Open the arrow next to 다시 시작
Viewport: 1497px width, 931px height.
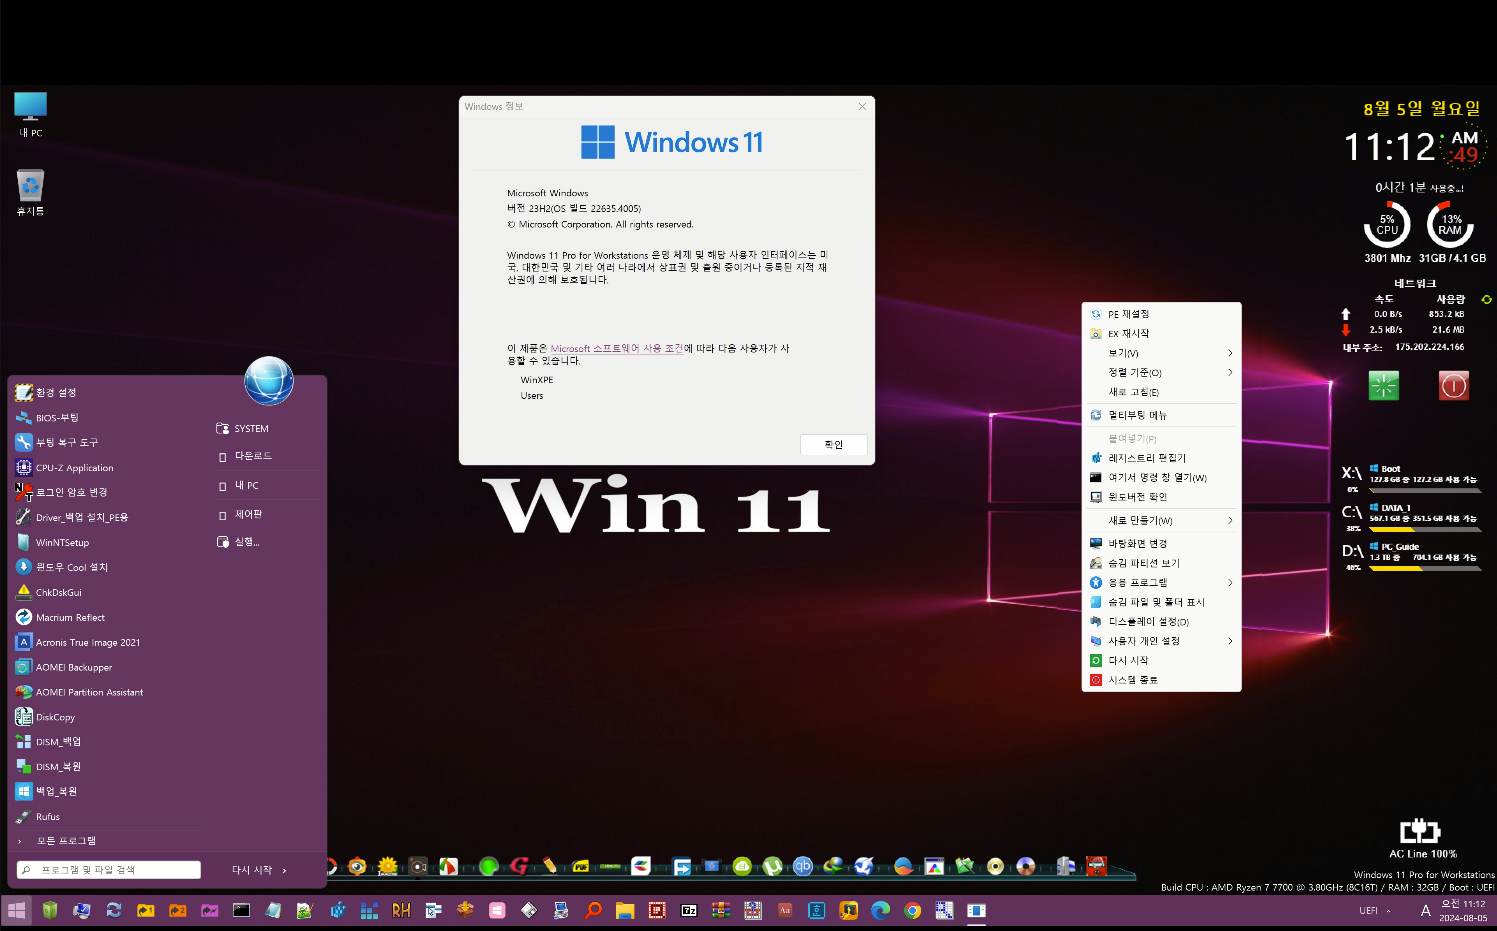(285, 870)
